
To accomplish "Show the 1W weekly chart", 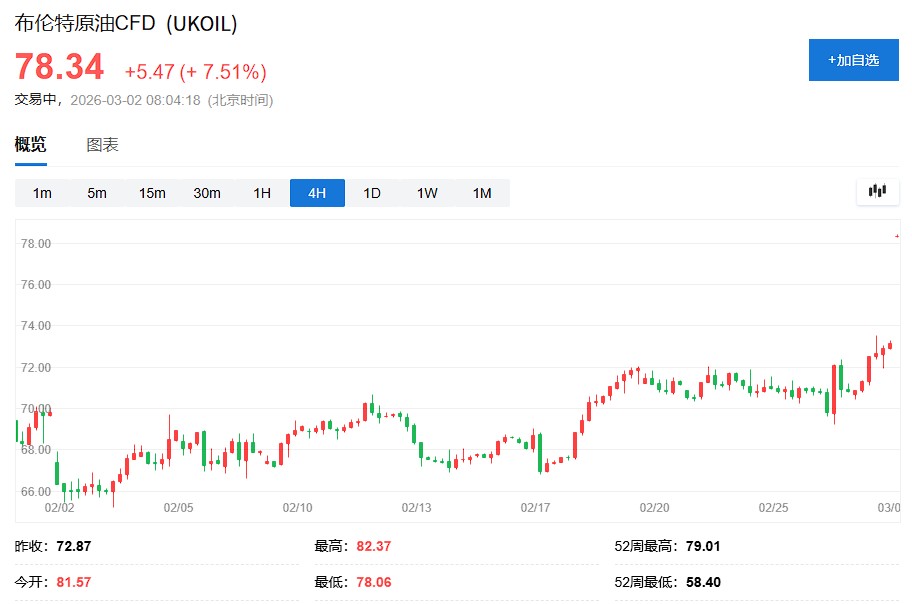I will tap(427, 193).
